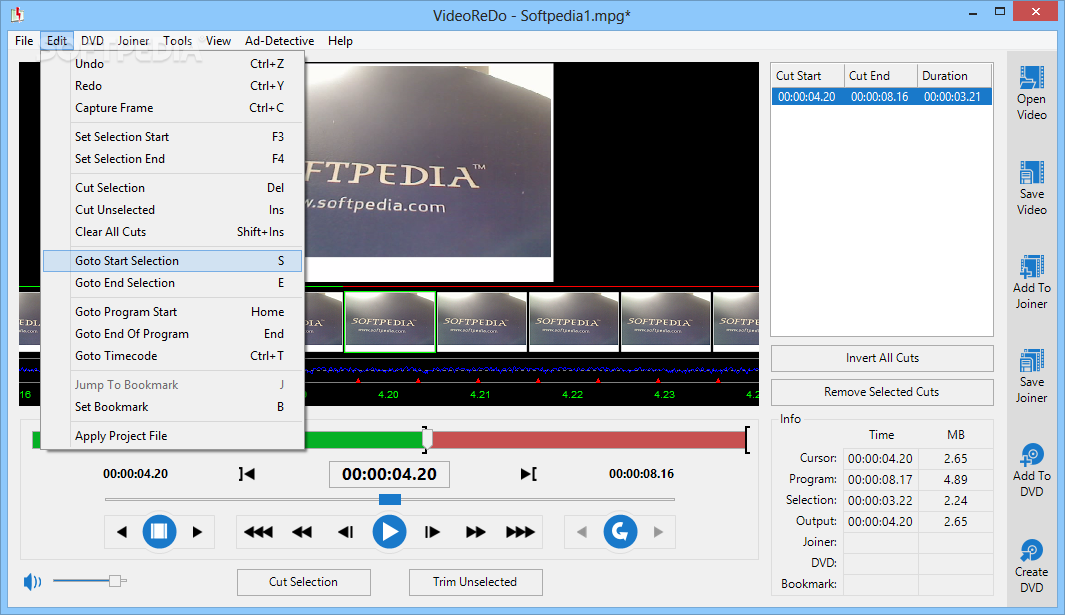Screen dimensions: 1065x615
Task: Click the speaker volume icon
Action: [x=32, y=582]
